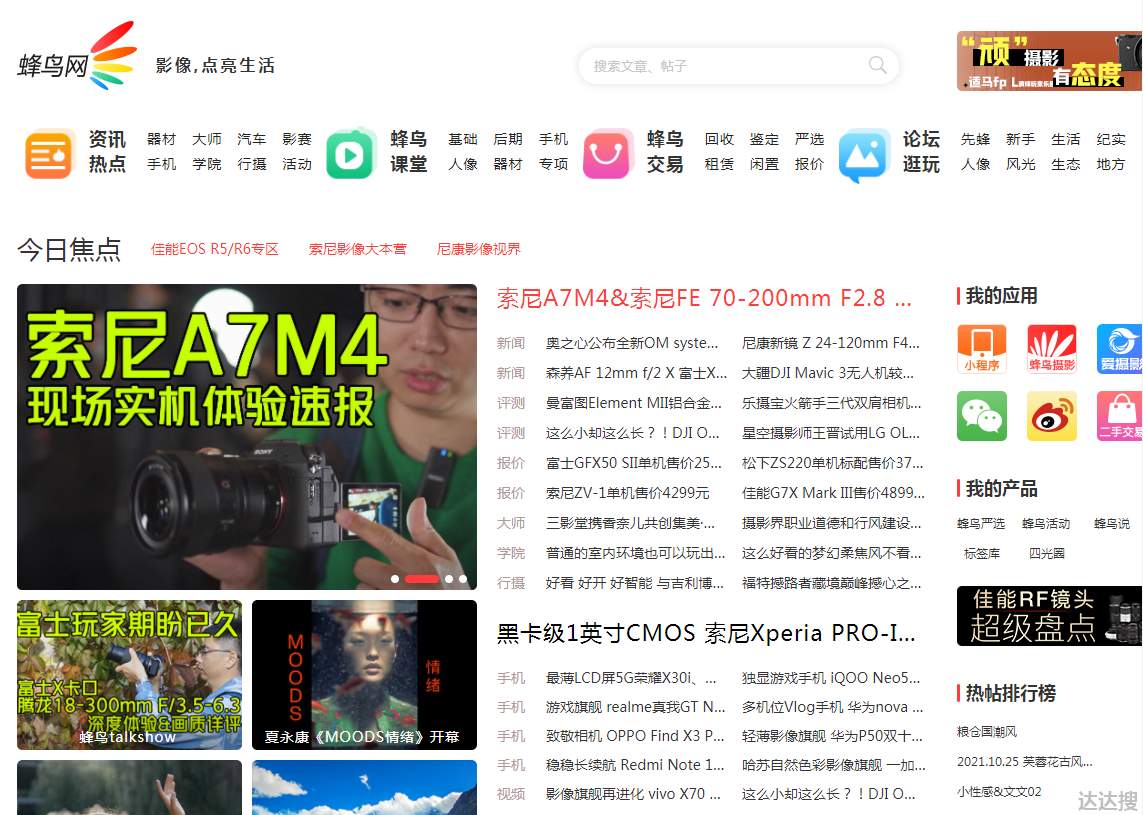
Task: Open 索尼ZV-1单机售价4299元 article
Action: point(628,493)
